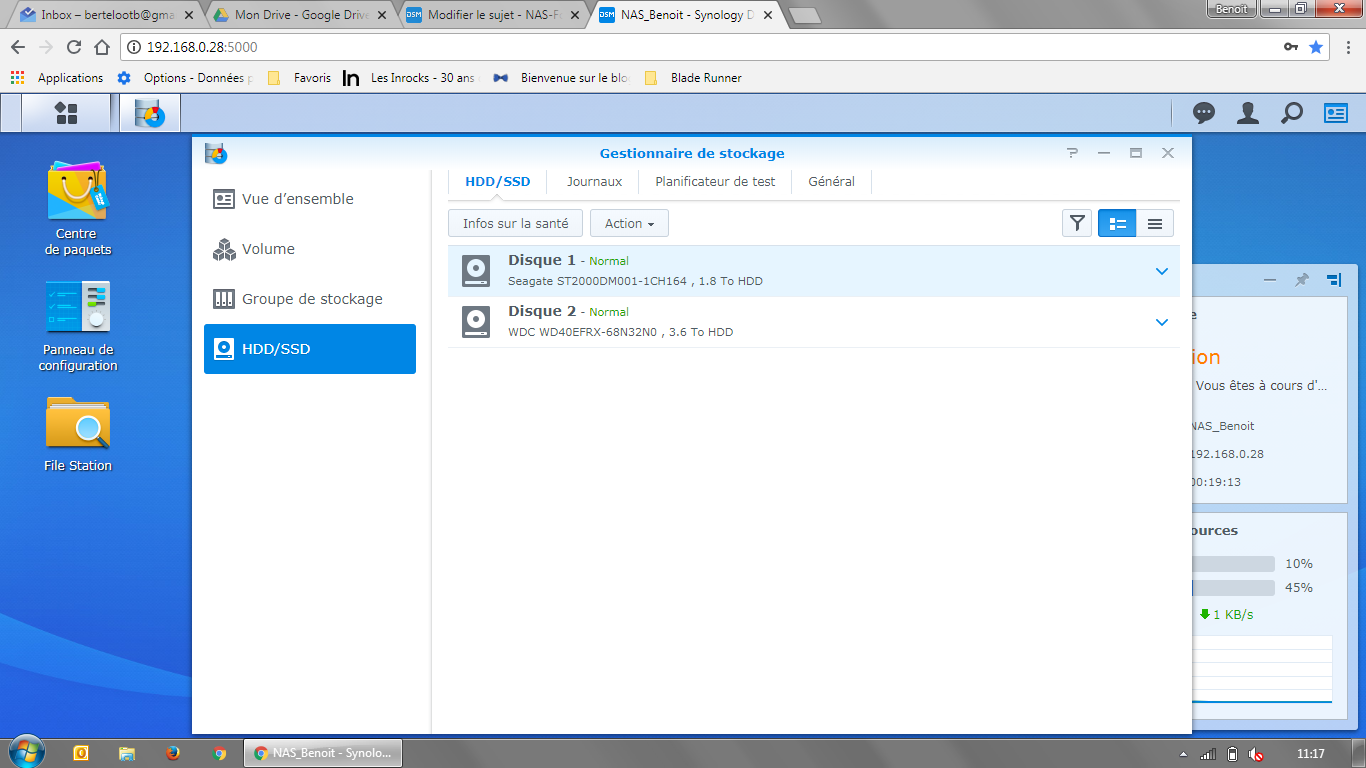Open DSM notifications chat bubble icon

coord(1204,113)
